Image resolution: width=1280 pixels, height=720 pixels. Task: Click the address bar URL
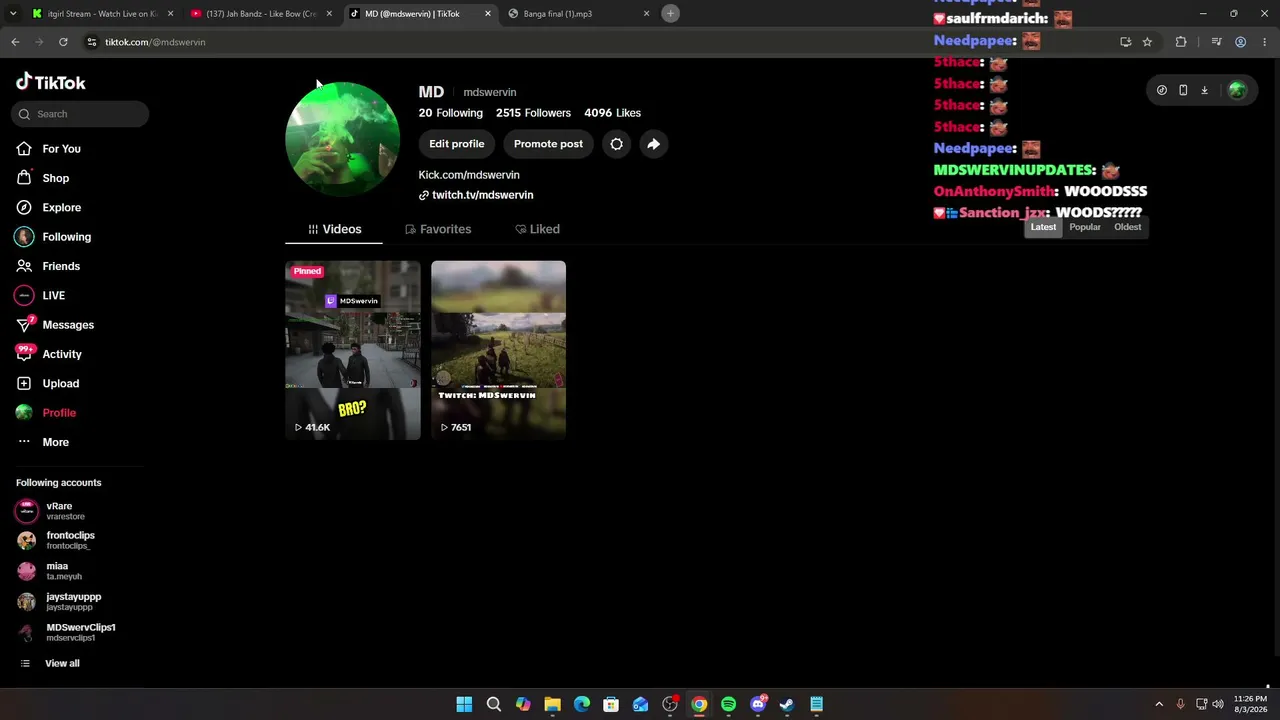(155, 42)
